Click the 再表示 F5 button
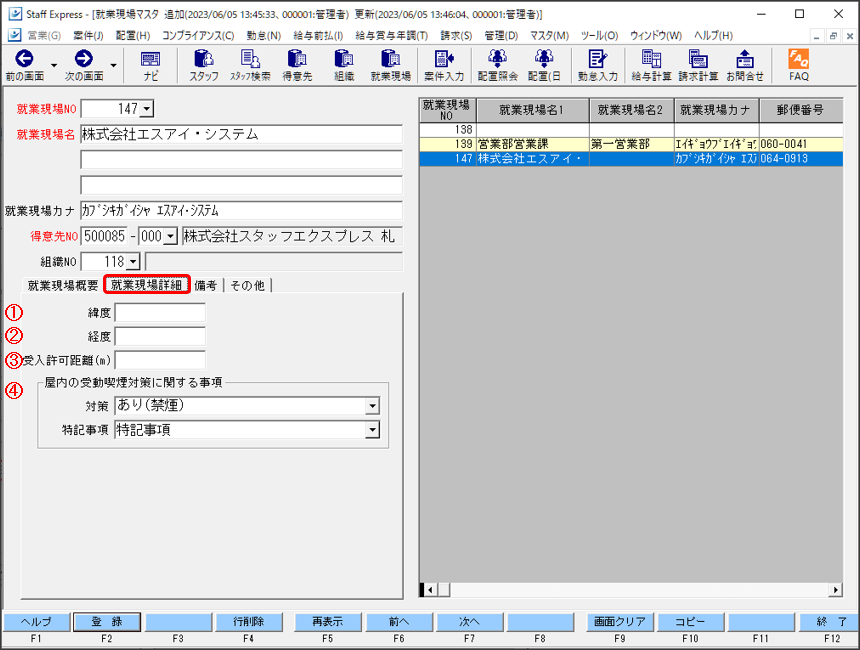This screenshot has height=650, width=860. click(327, 622)
